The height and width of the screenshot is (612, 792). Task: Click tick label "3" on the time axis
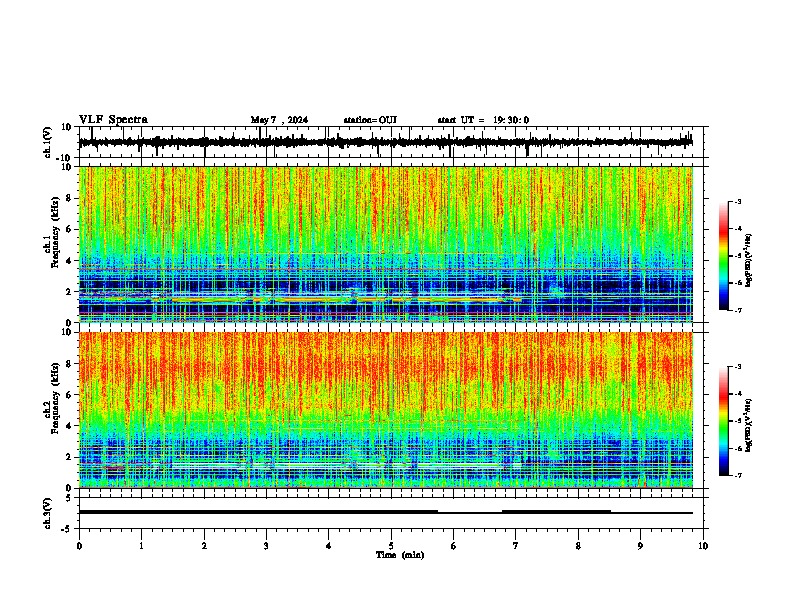pos(266,546)
